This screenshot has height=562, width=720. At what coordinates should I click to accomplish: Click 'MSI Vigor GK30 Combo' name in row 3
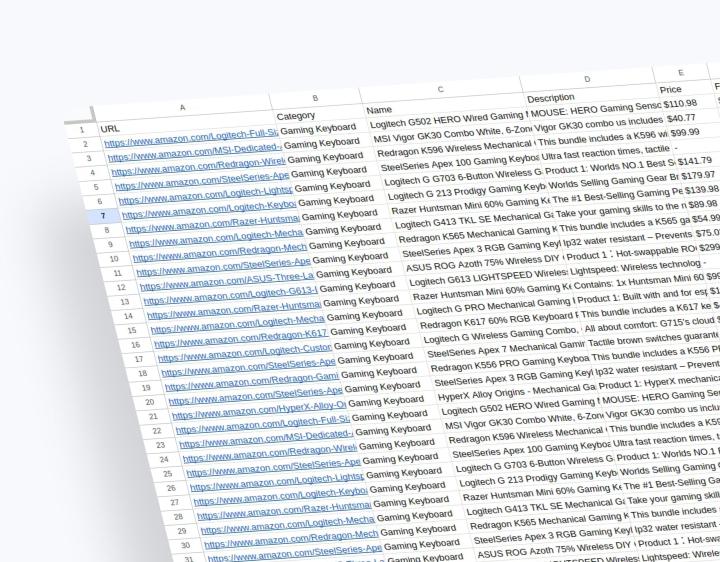453,135
